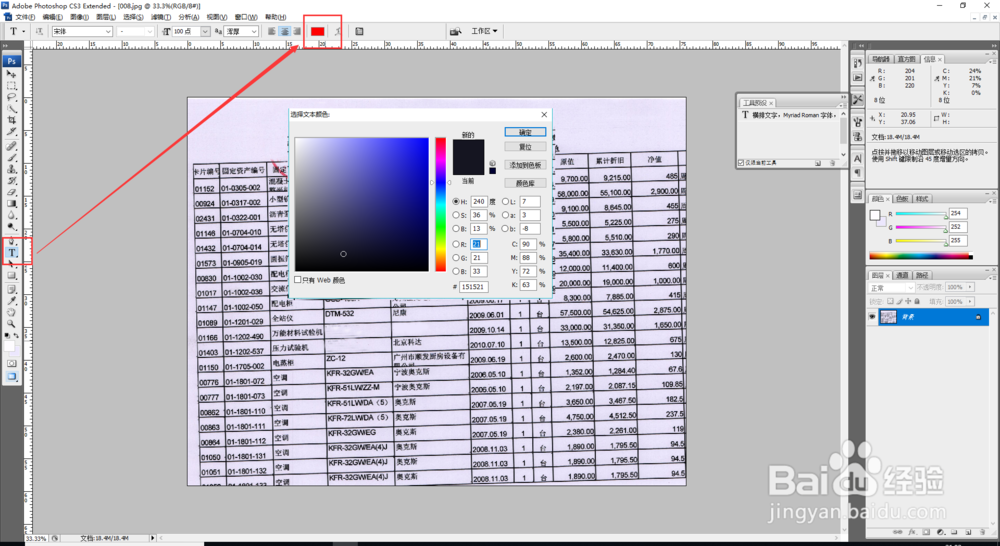Screen dimensions: 1000x546
Task: Open the 工作区 workspace dropdown
Action: click(x=484, y=31)
